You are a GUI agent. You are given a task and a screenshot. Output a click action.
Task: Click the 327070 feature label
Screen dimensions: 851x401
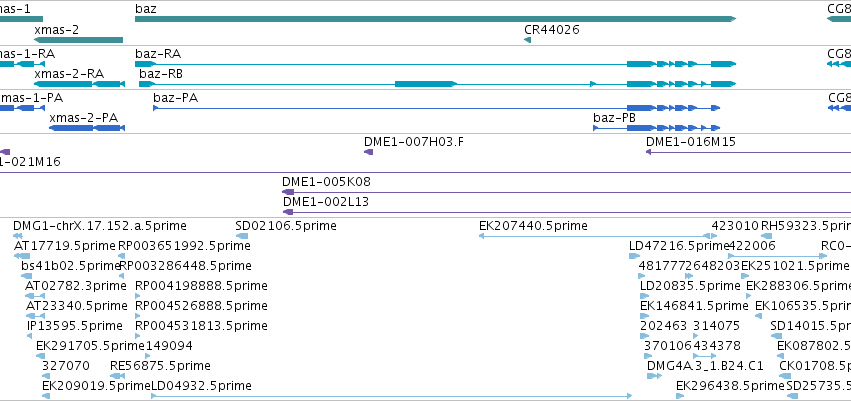pyautogui.click(x=66, y=366)
